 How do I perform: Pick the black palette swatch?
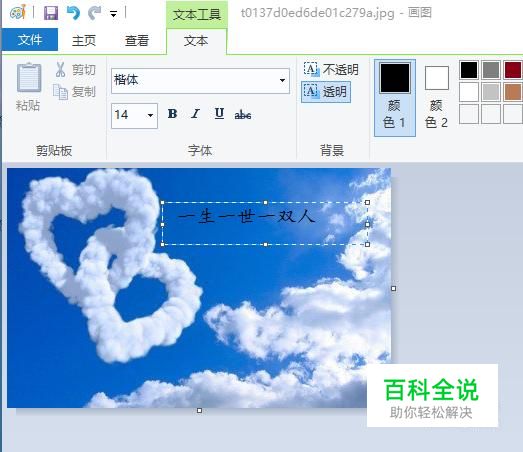(x=469, y=70)
